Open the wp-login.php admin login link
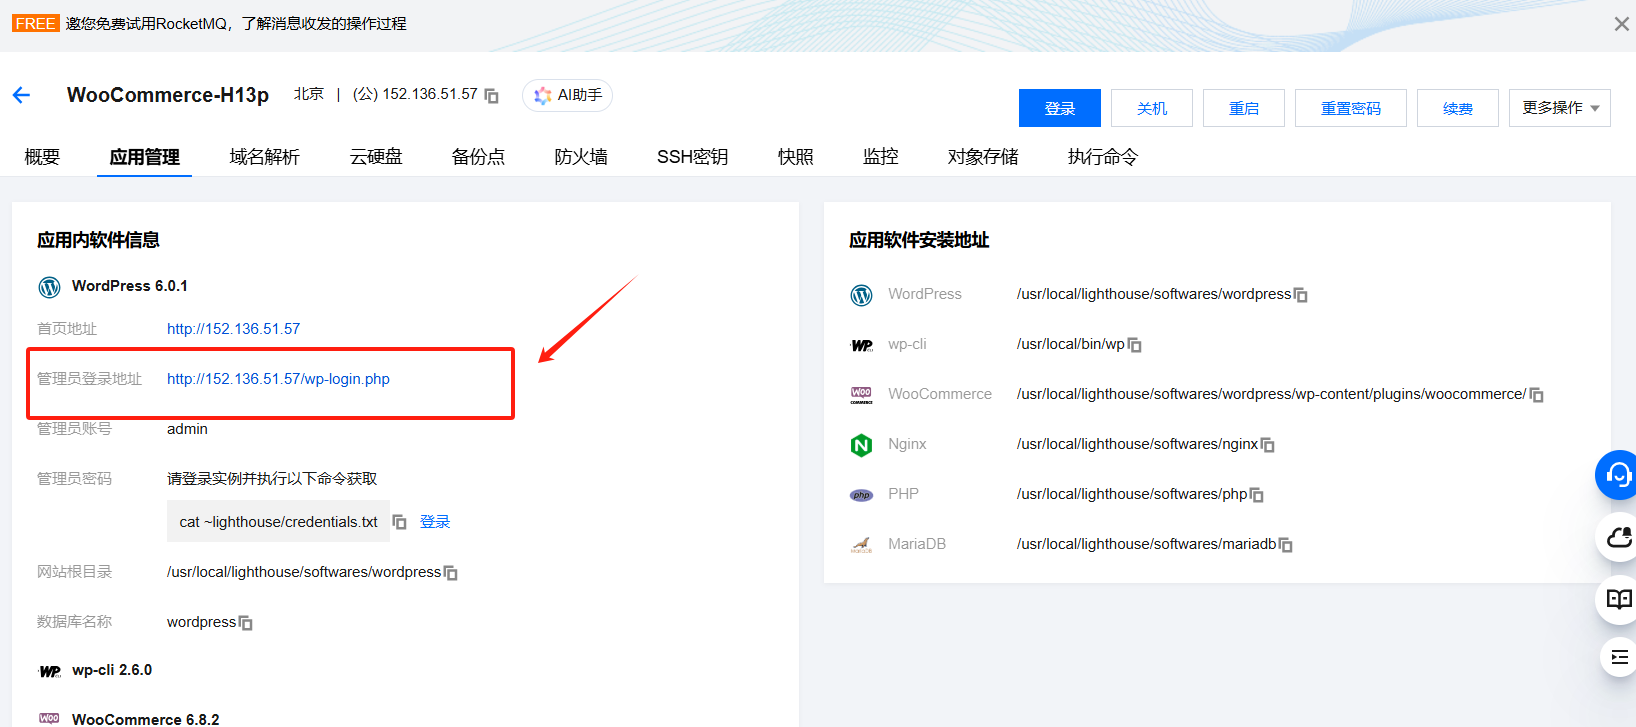The height and width of the screenshot is (727, 1636). pyautogui.click(x=278, y=379)
